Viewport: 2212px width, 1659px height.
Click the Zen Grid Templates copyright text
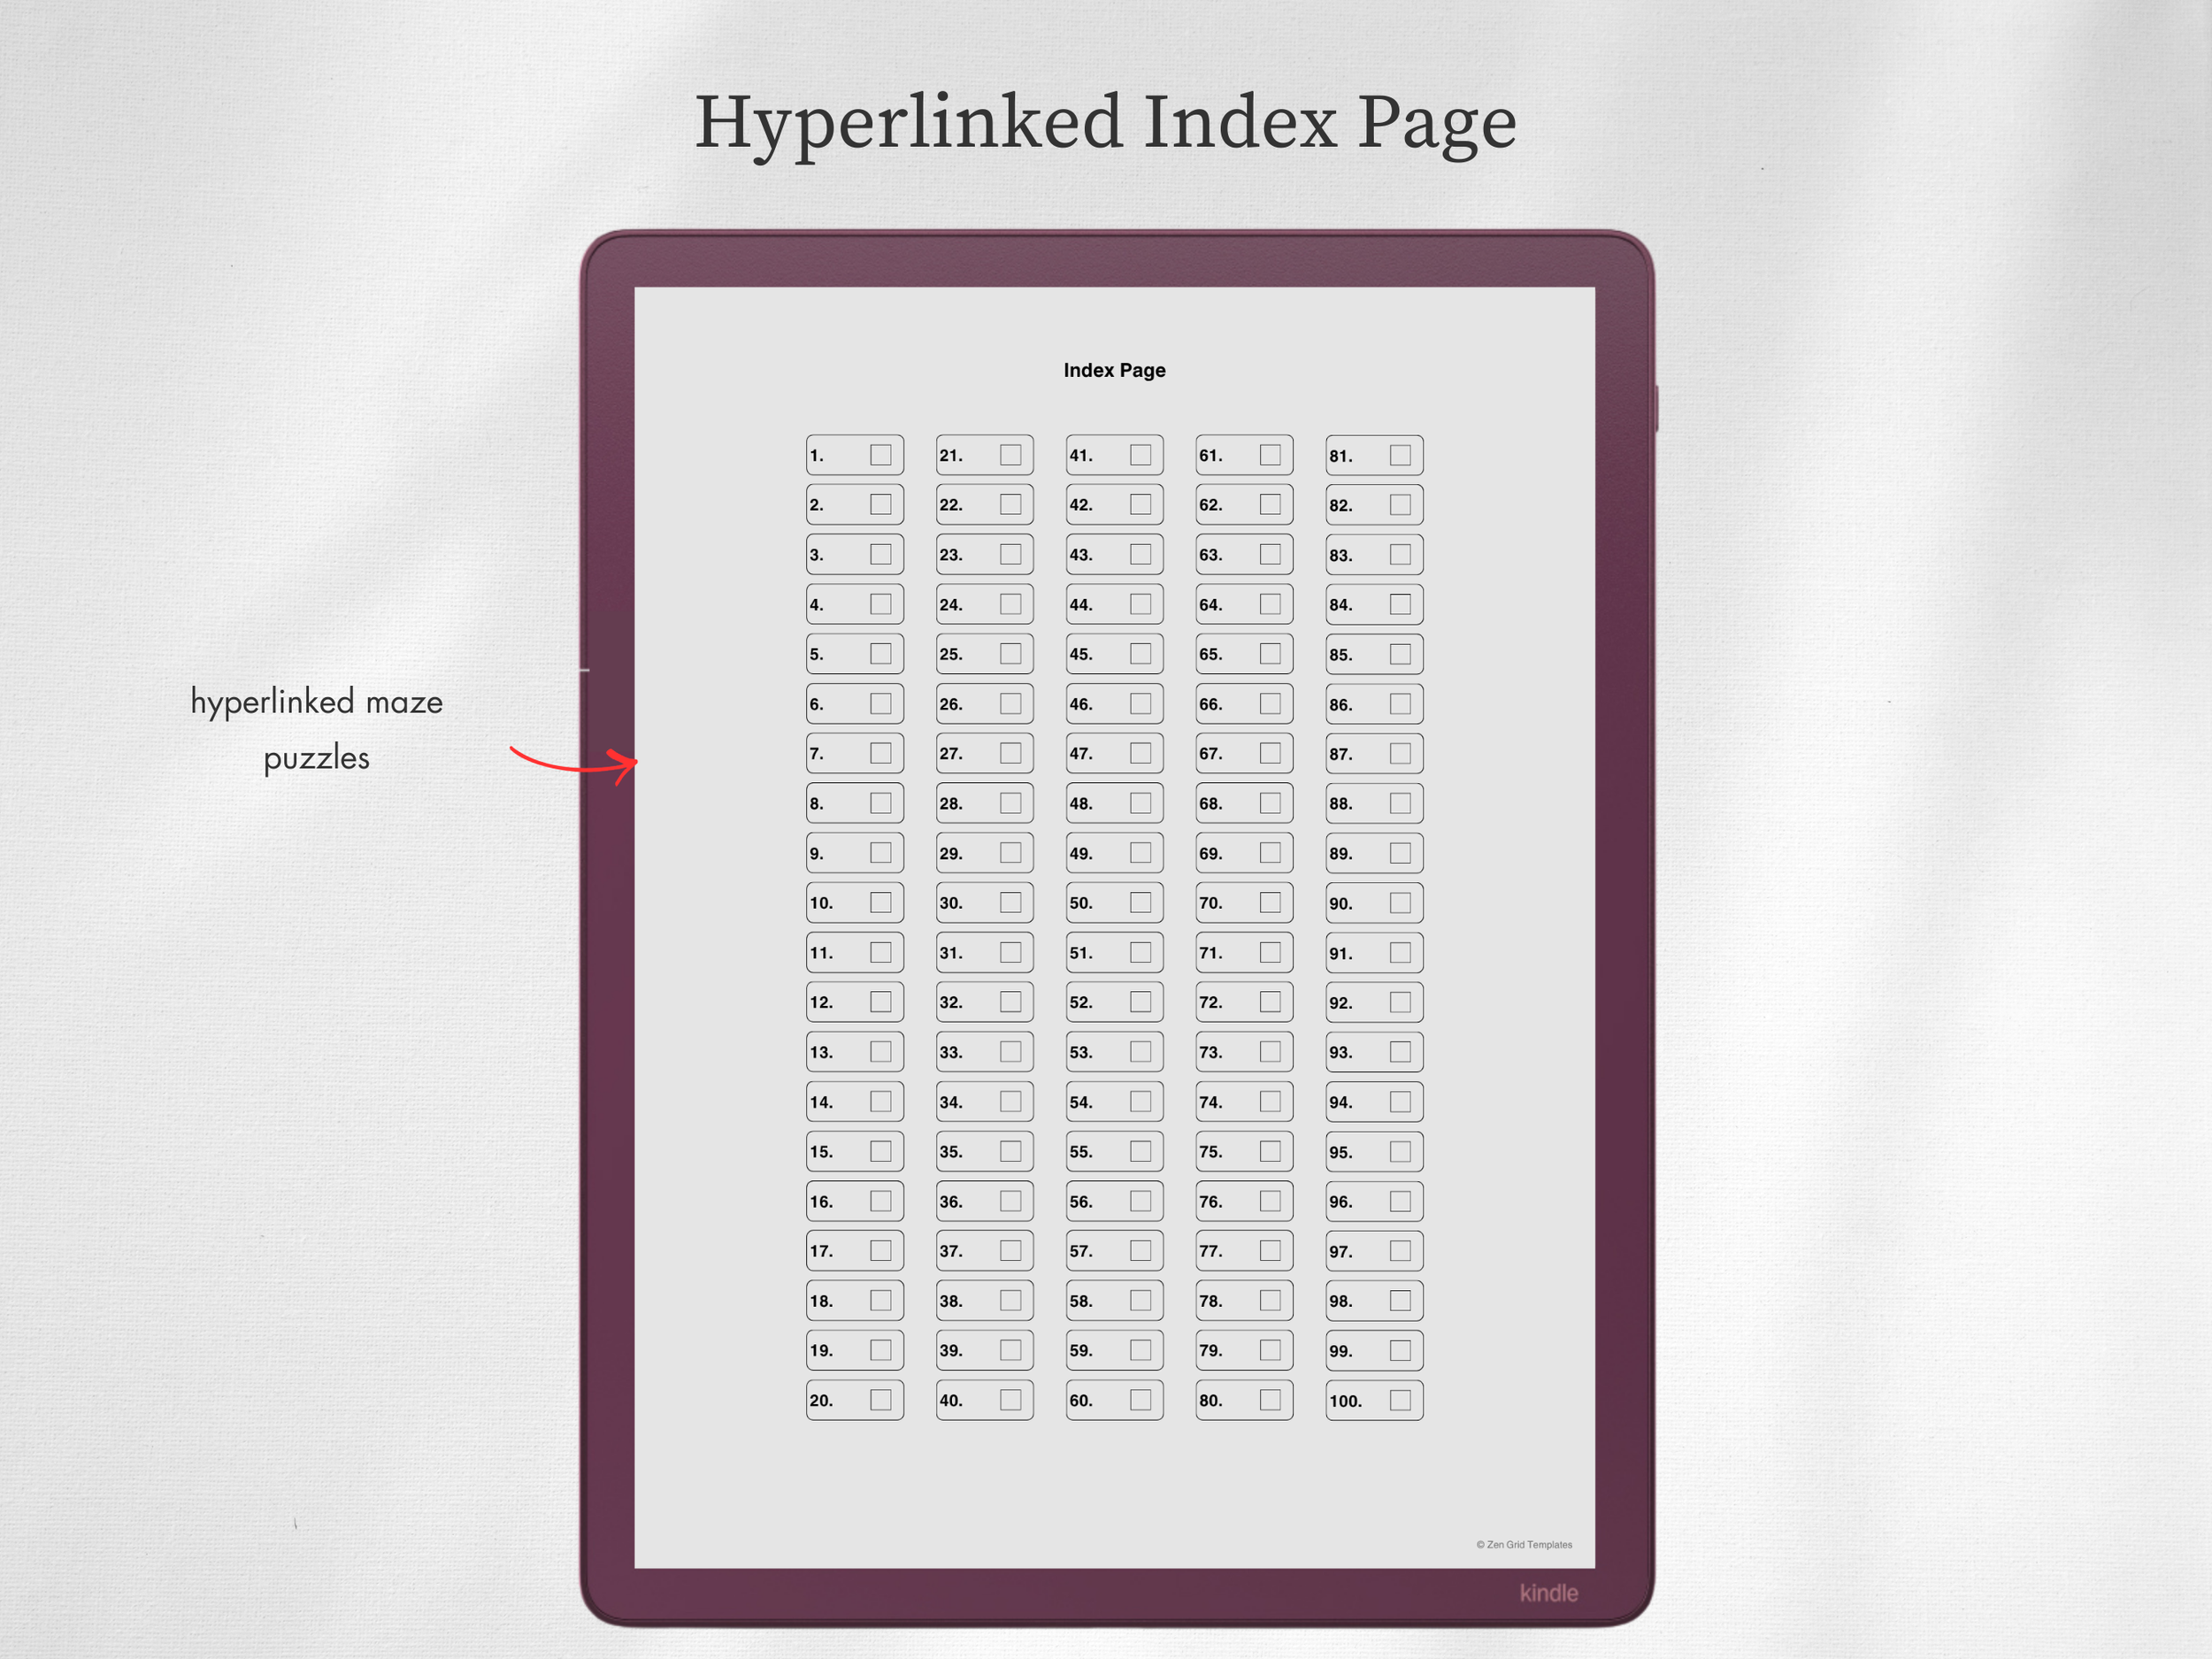pos(1524,1545)
